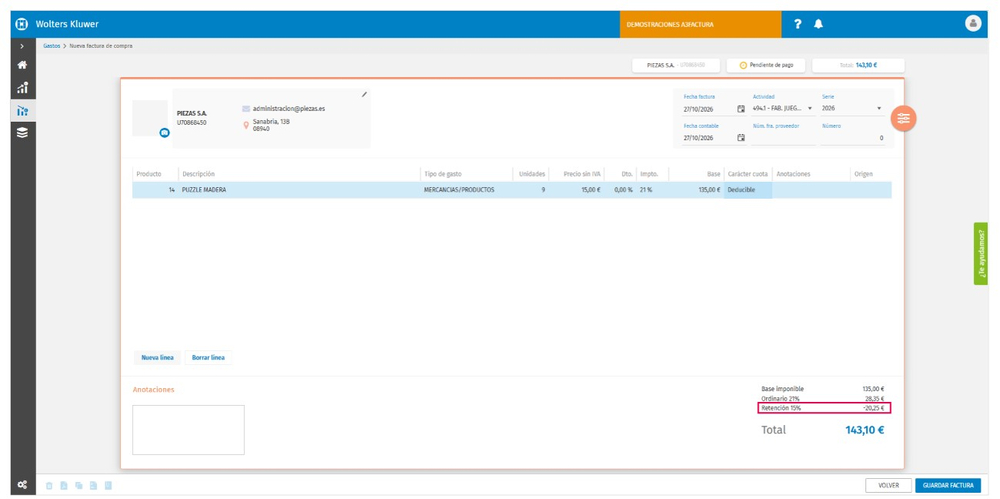
Task: Click the Carácter cuota column header
Action: point(747,174)
